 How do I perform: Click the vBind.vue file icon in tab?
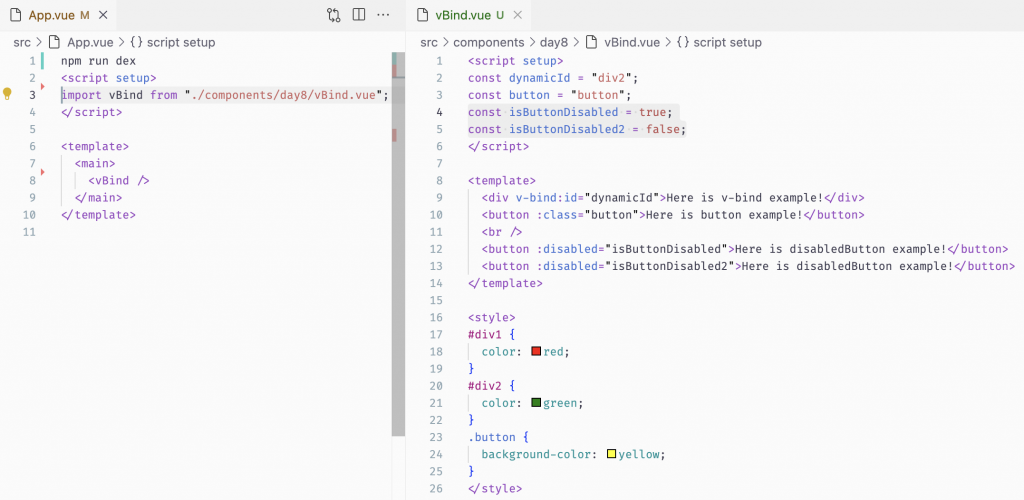point(423,15)
